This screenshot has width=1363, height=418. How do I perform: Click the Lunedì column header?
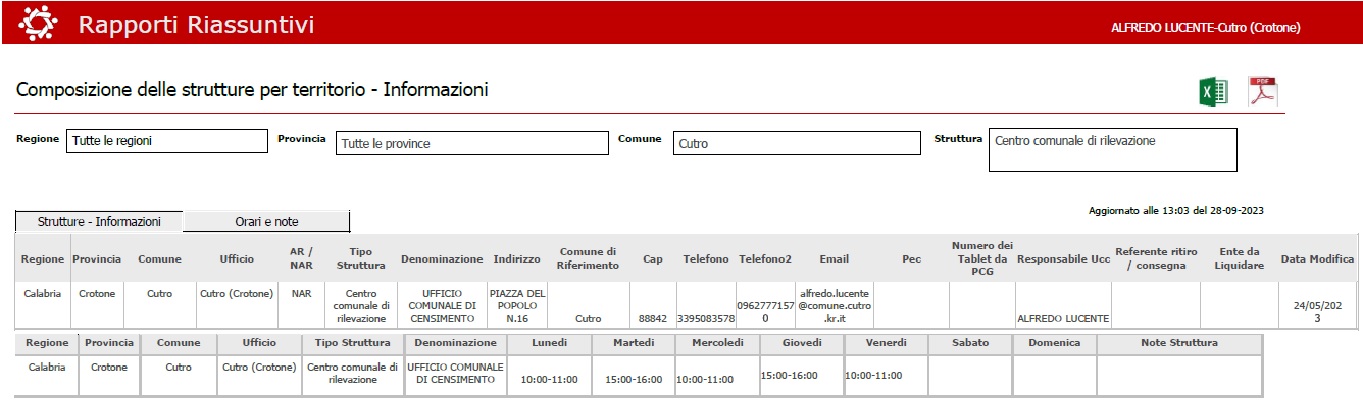click(549, 342)
